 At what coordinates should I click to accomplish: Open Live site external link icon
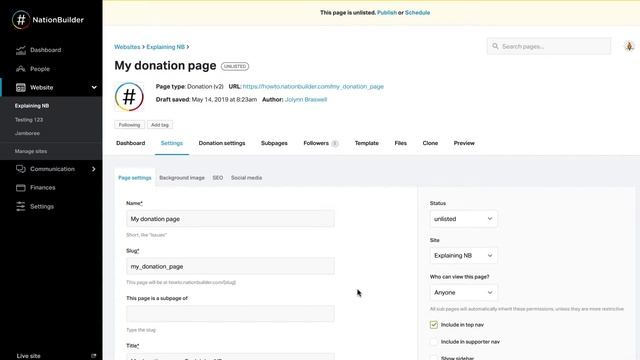point(93,356)
